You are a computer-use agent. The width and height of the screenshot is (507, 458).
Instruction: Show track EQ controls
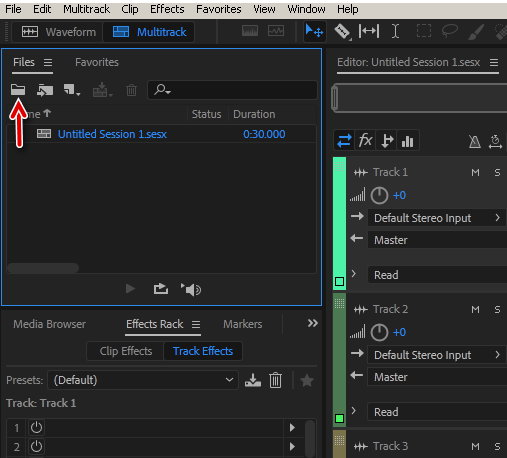408,141
